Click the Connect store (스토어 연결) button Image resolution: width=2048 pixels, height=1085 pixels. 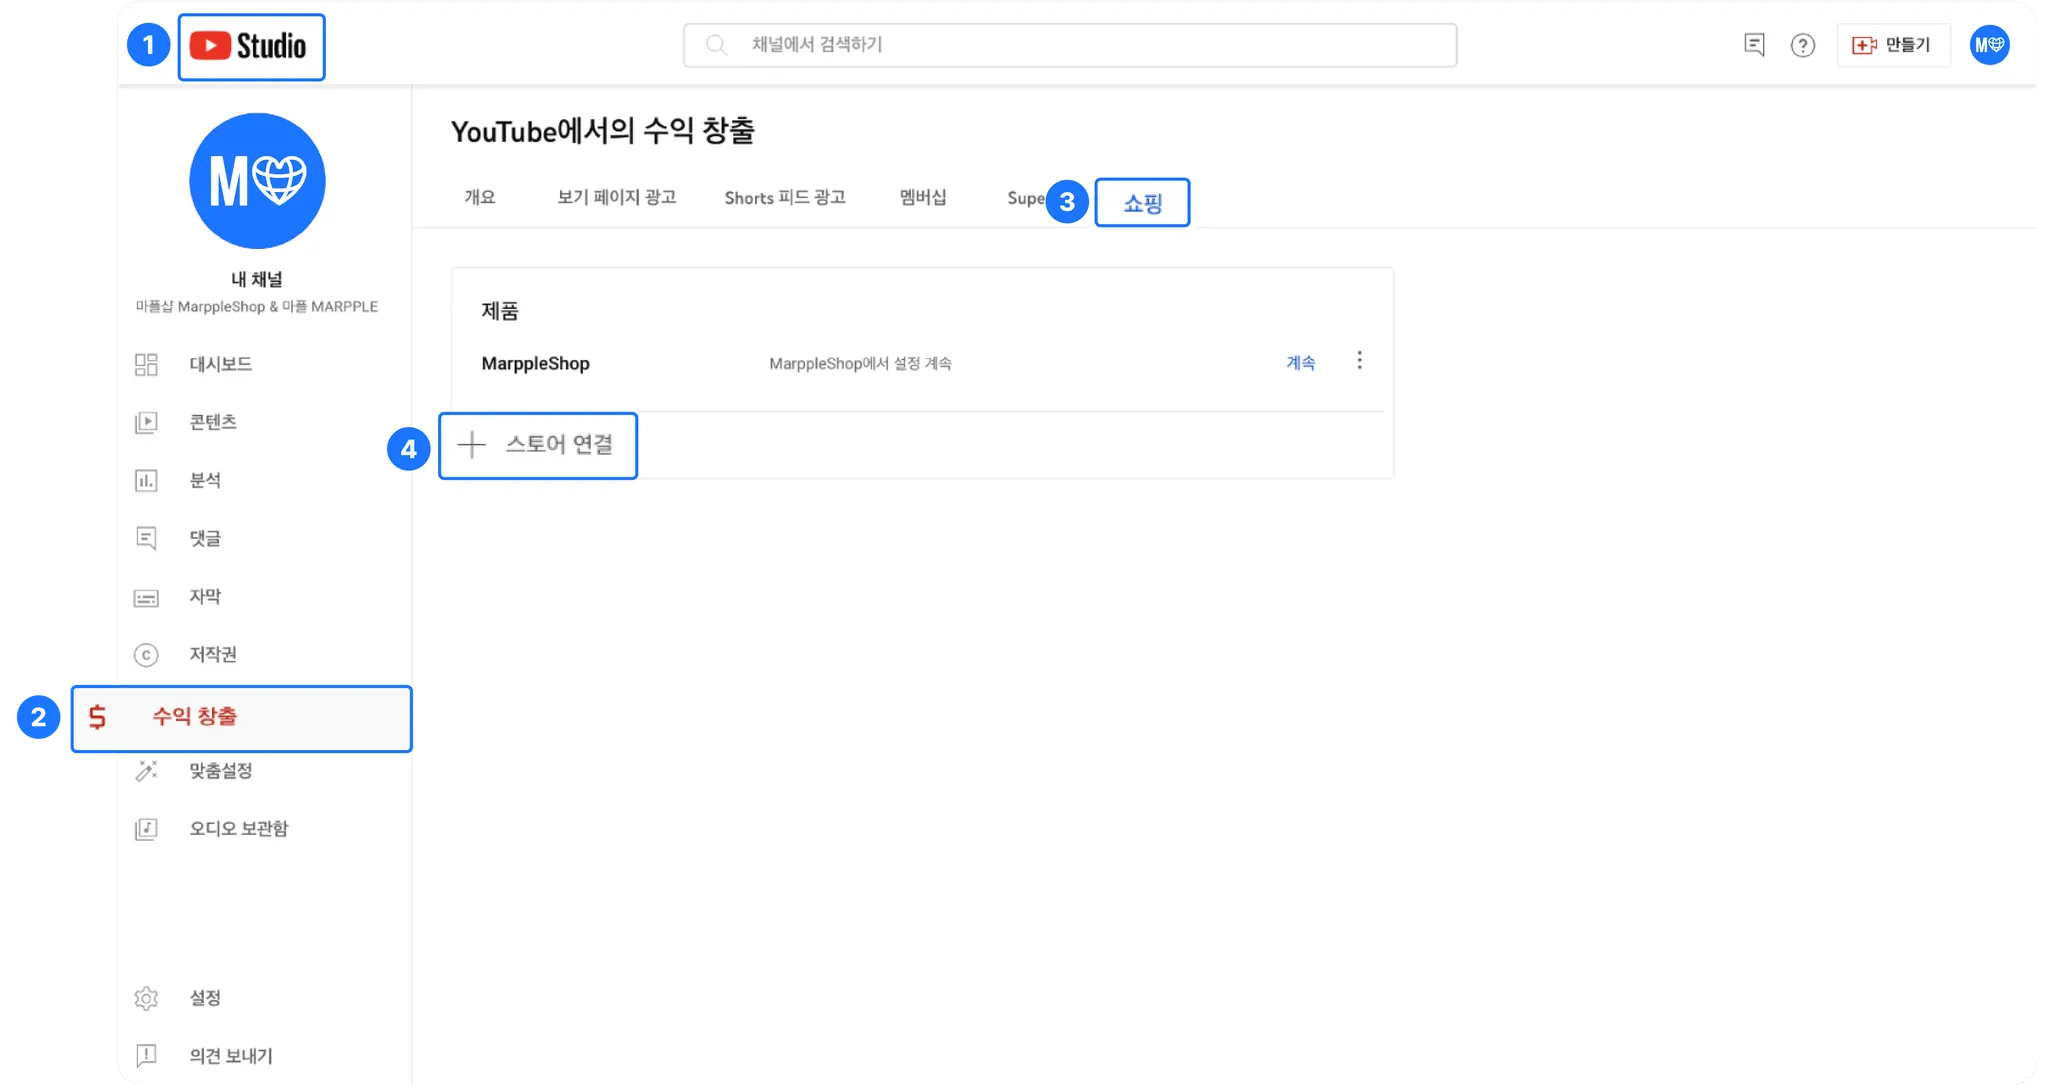point(538,445)
